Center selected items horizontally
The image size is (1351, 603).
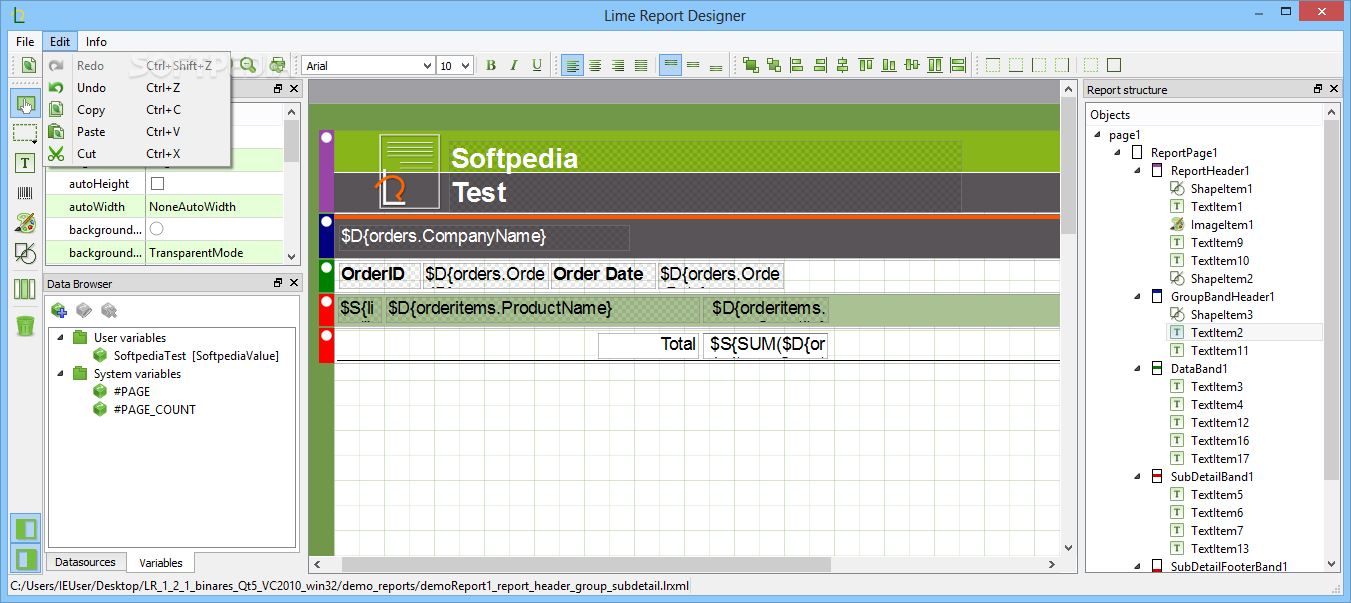(x=843, y=65)
